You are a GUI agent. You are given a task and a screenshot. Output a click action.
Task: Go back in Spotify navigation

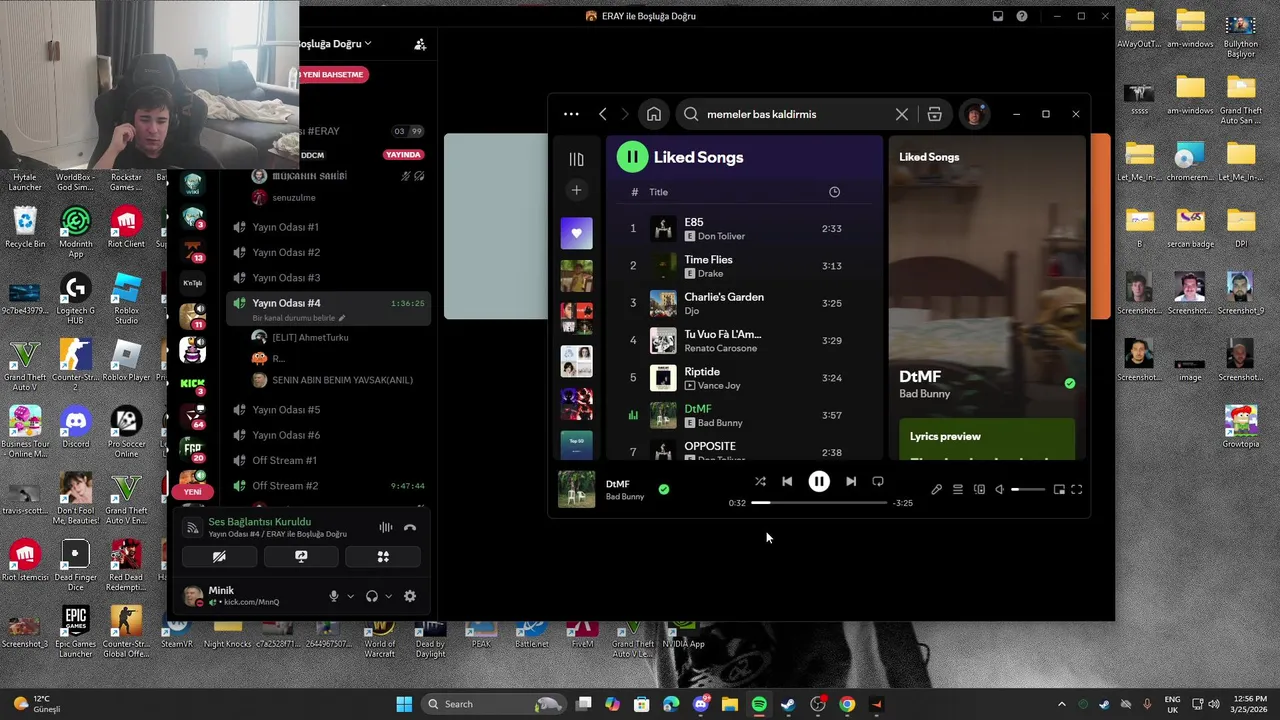click(x=603, y=114)
